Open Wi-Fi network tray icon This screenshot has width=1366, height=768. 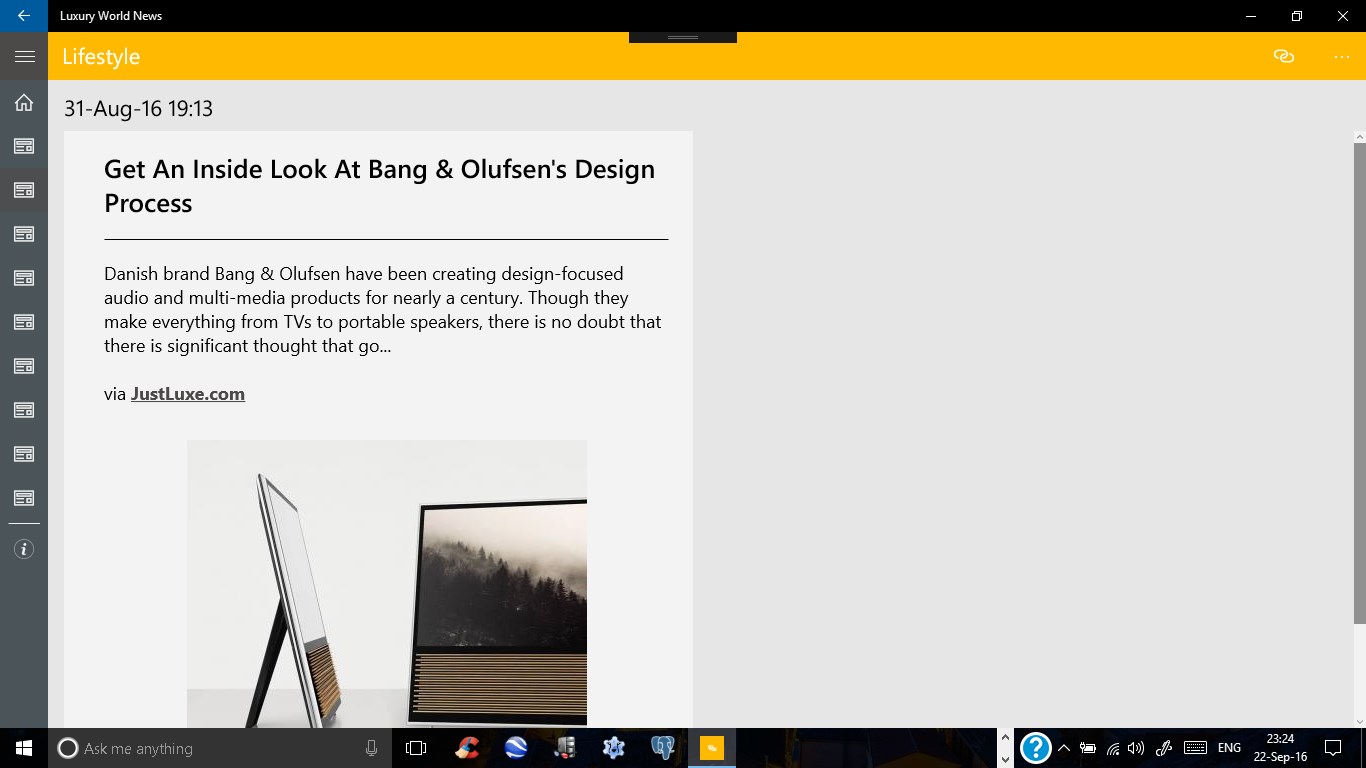click(1113, 748)
